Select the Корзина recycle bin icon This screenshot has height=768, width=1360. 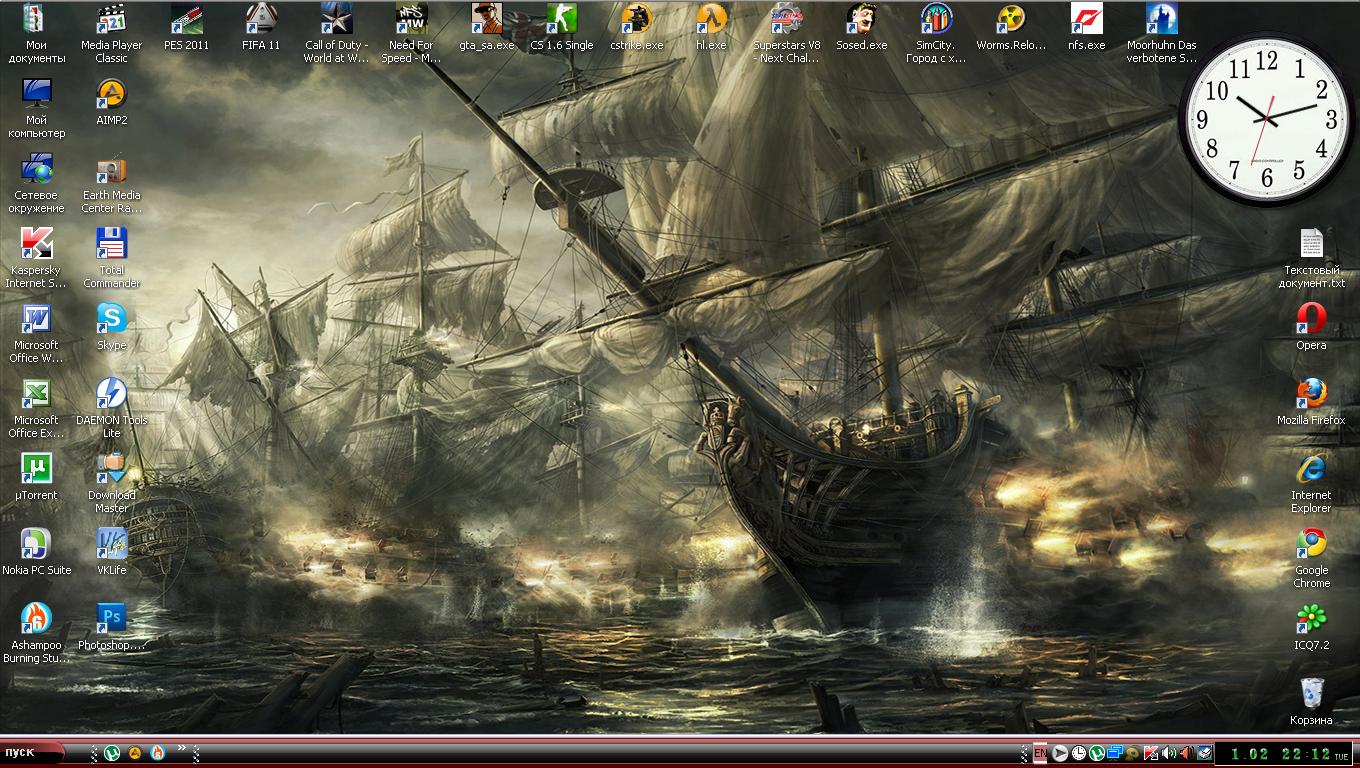[x=1311, y=693]
